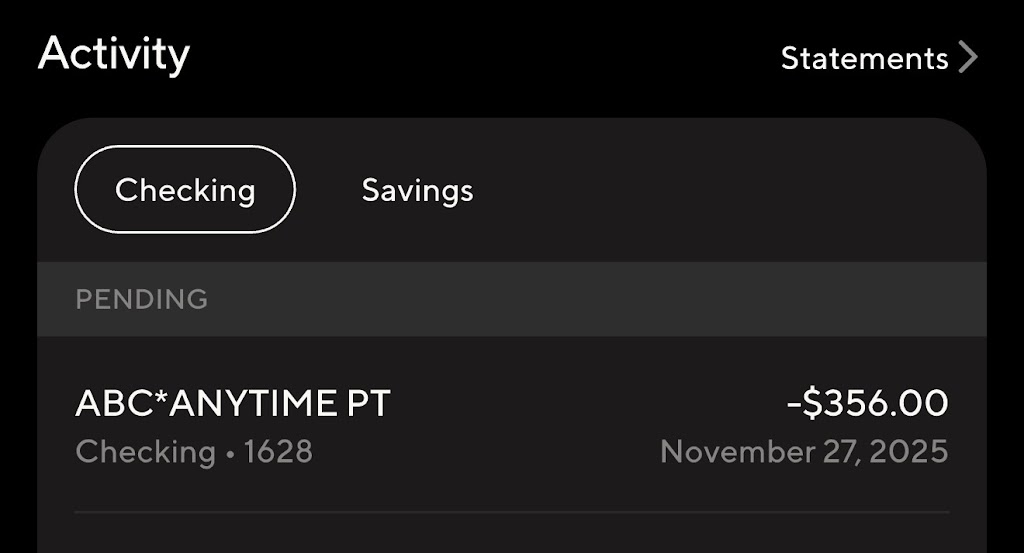
Task: Tap the -$356.00 transaction amount
Action: (867, 403)
